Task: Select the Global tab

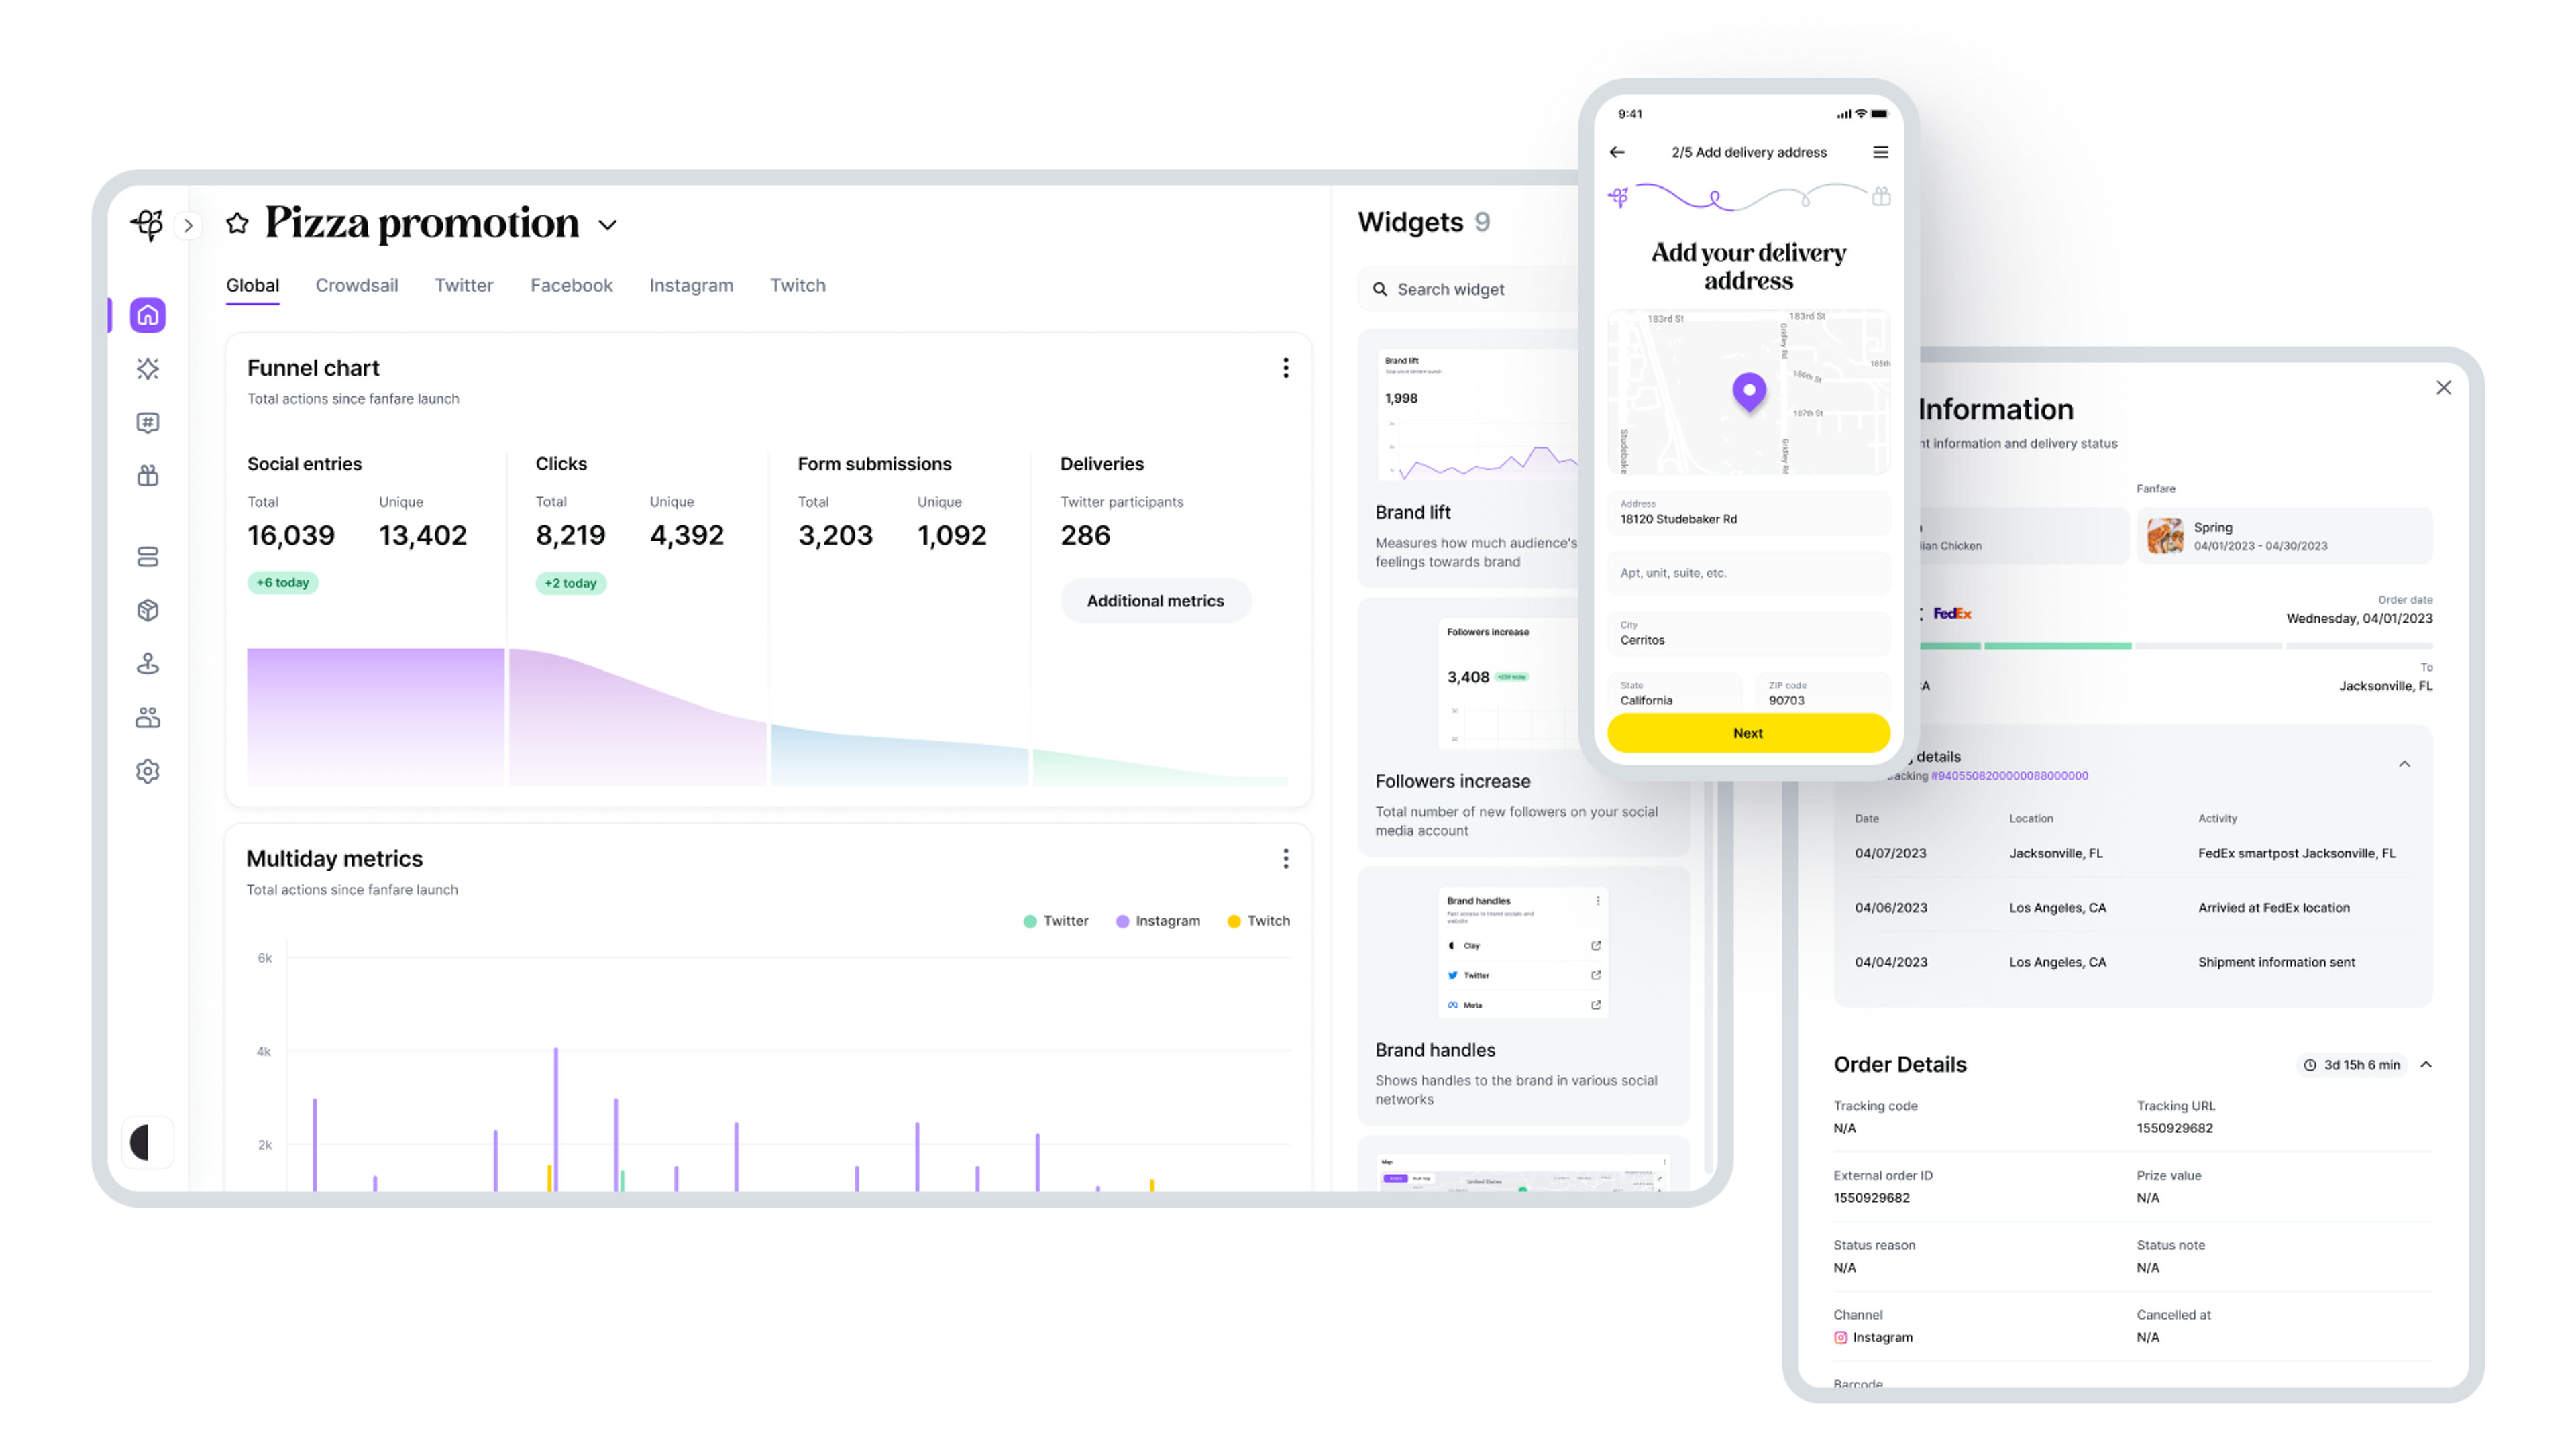Action: (252, 285)
